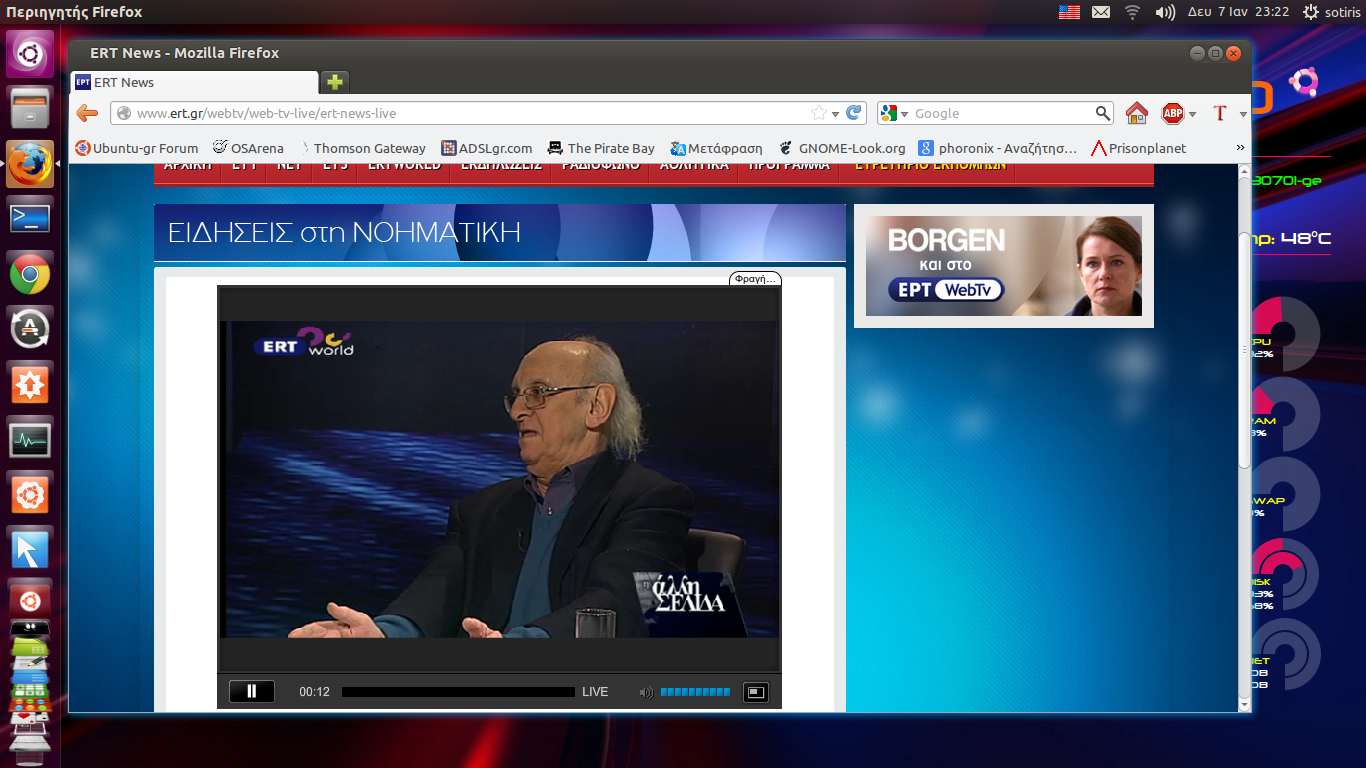This screenshot has width=1366, height=768.
Task: Open Terminal from the Ubuntu launcher
Action: coord(30,218)
